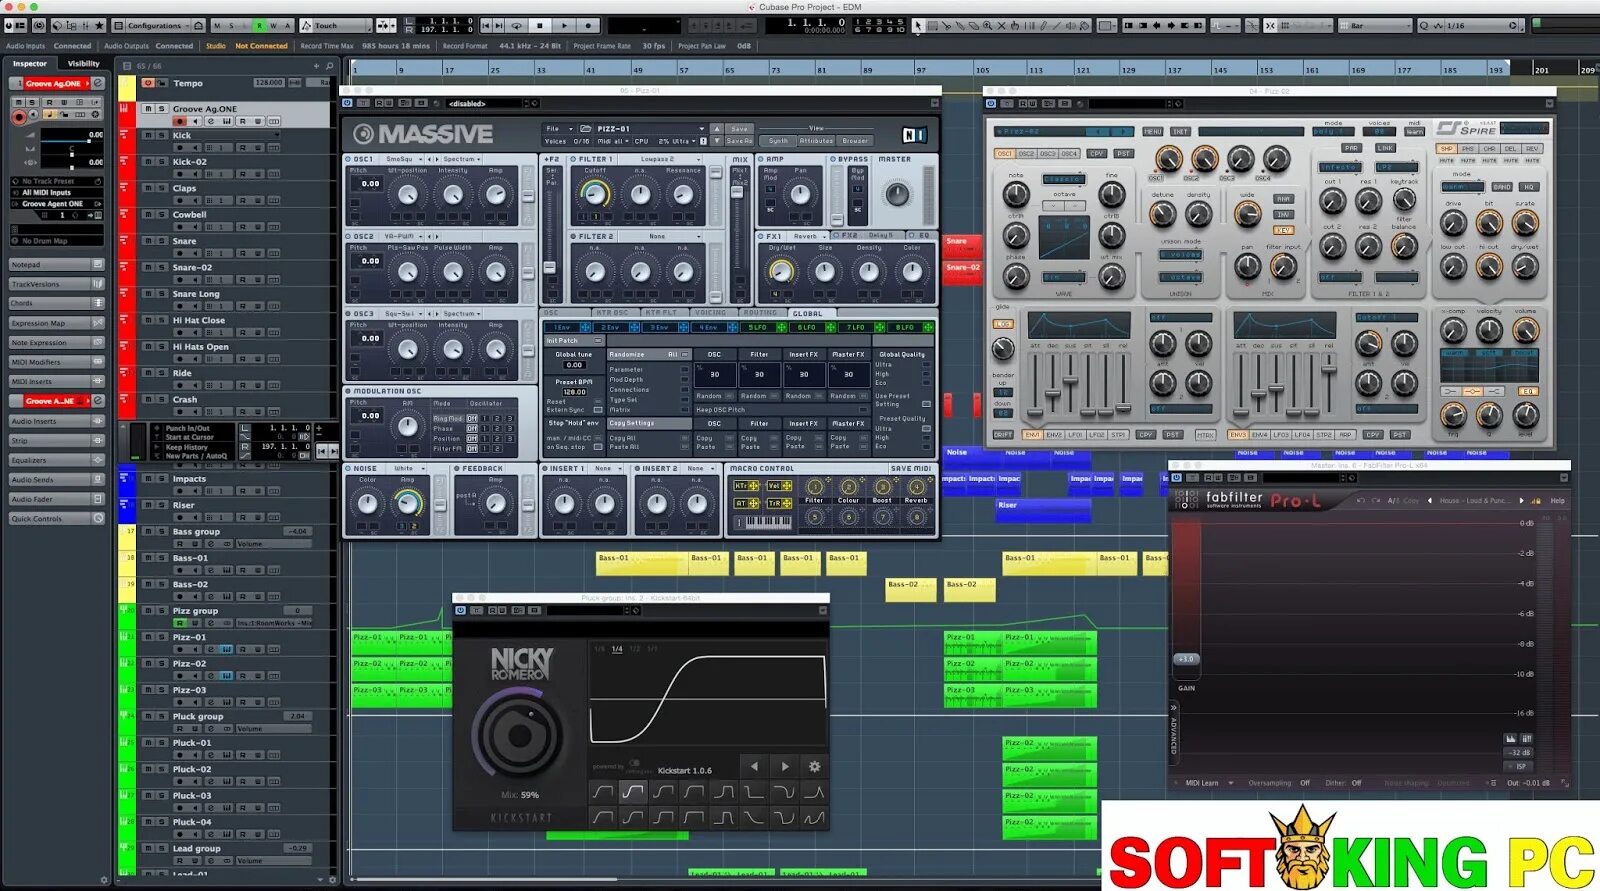Click Massive Master volume knob

(x=897, y=195)
